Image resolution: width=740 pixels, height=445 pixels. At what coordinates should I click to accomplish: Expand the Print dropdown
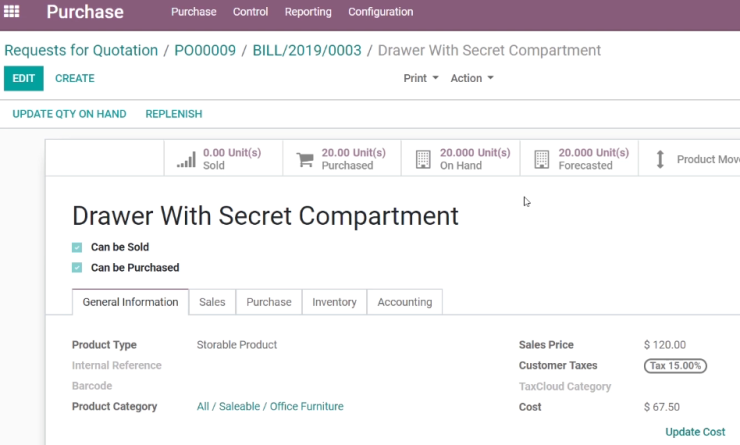coord(421,78)
